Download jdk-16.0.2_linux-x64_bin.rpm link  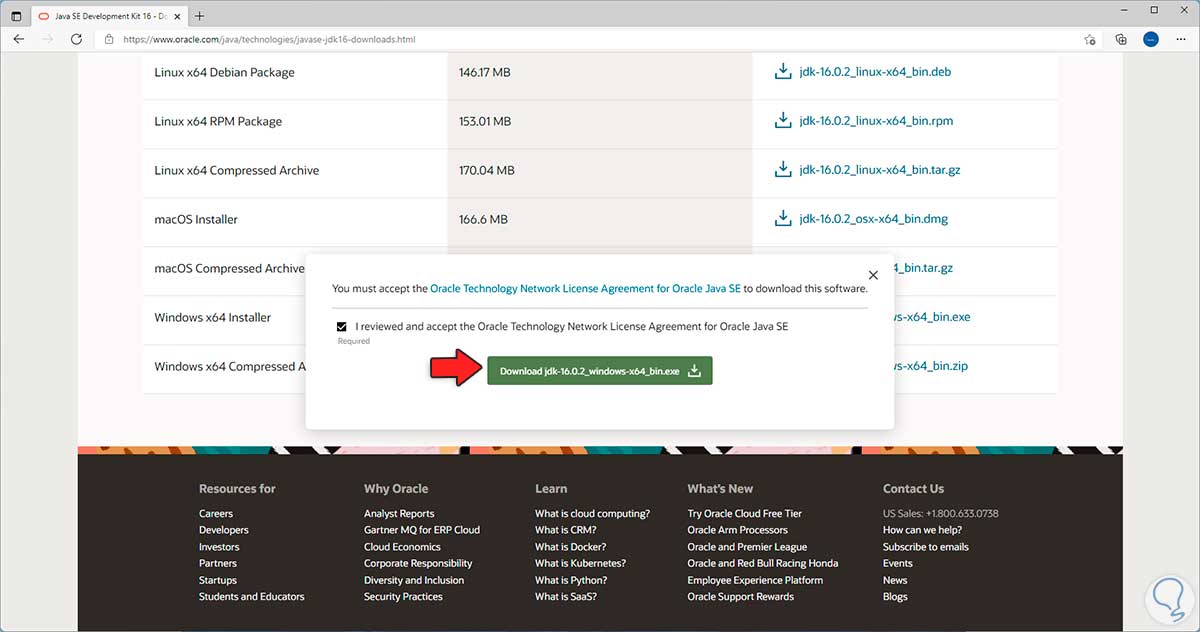point(876,121)
